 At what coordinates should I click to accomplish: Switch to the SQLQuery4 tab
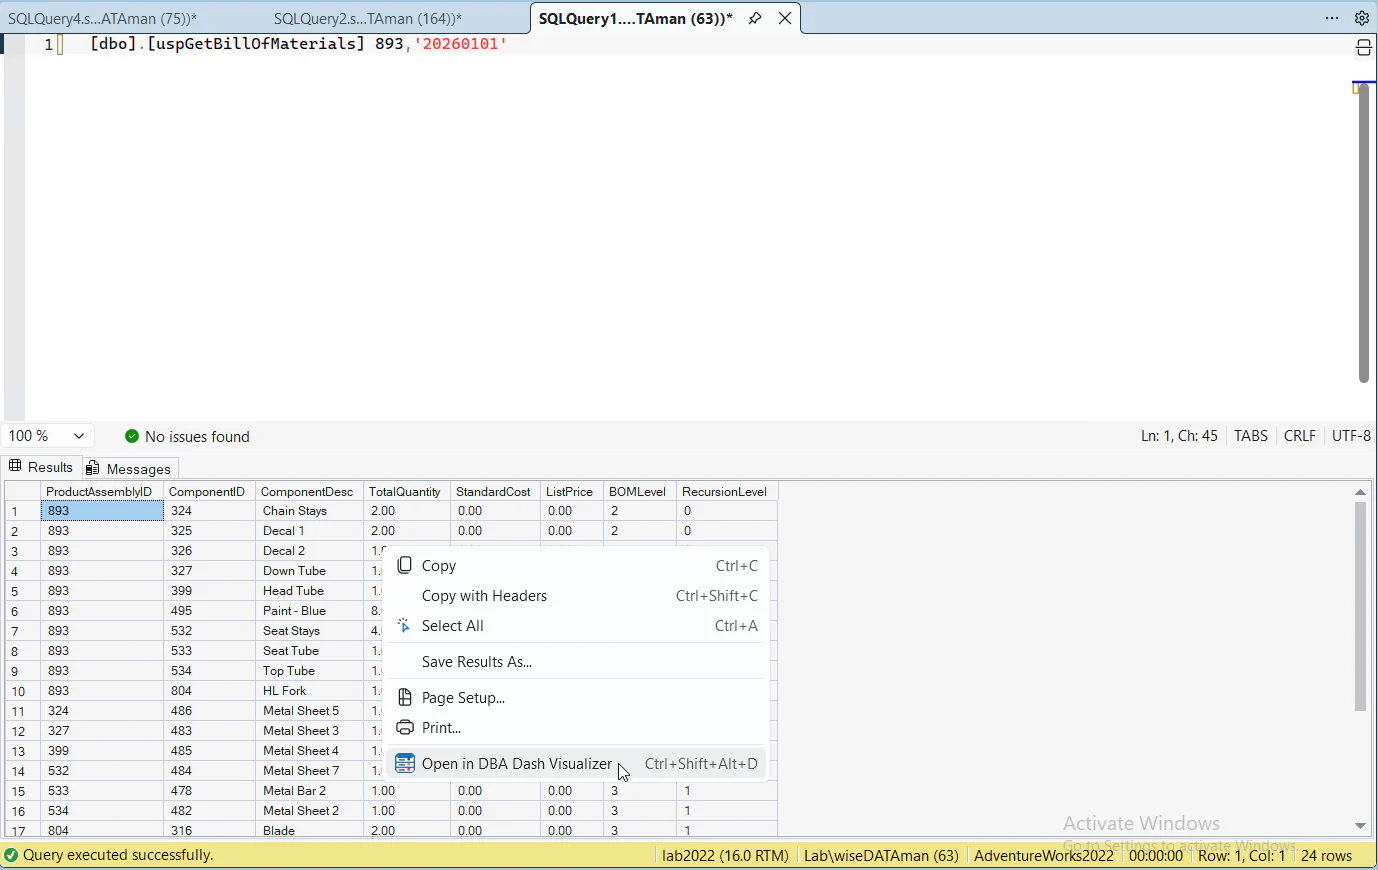102,18
